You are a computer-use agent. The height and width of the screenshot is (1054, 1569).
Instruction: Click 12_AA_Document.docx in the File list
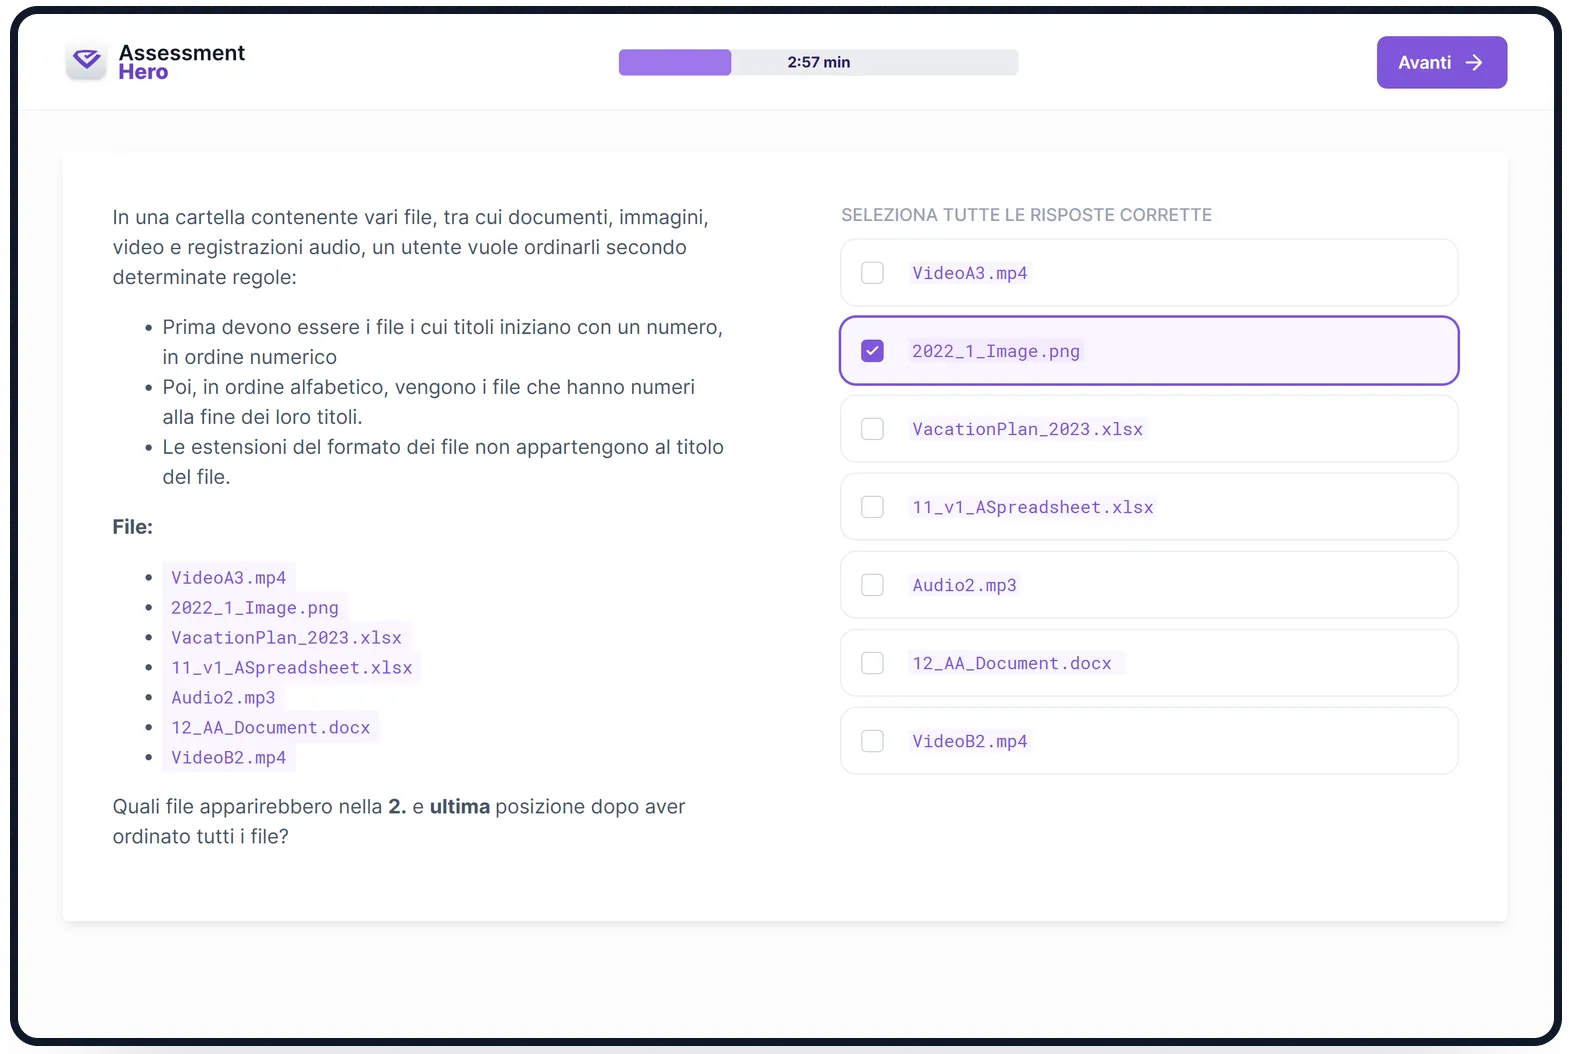270,728
